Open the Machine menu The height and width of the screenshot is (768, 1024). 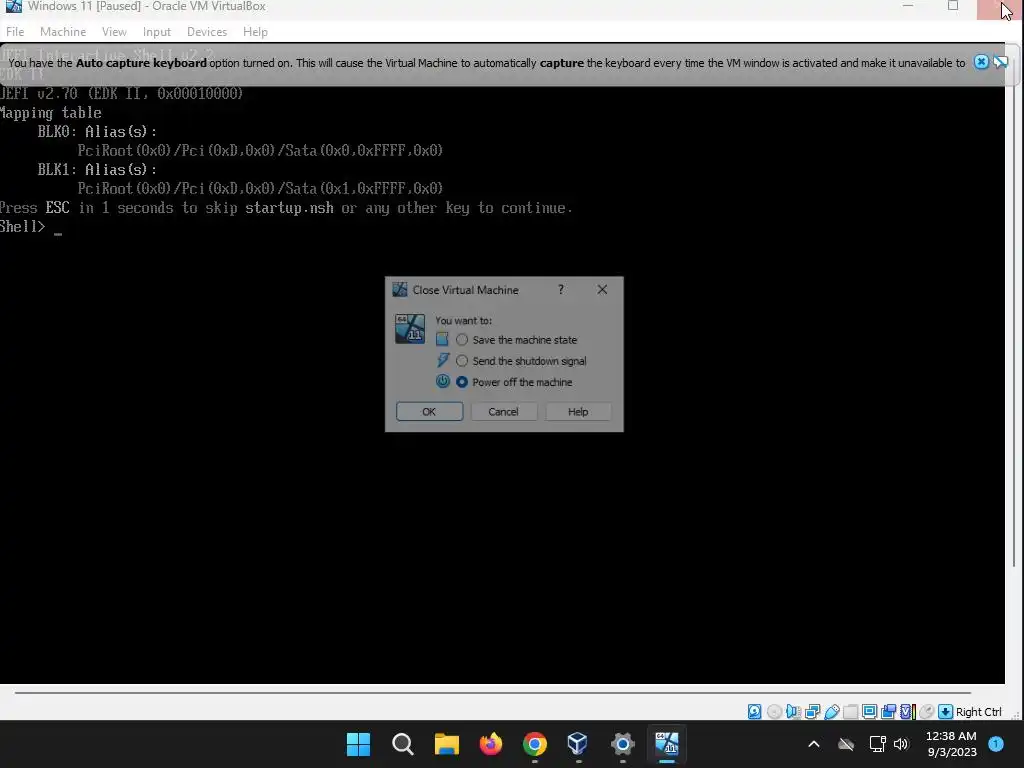click(x=63, y=31)
